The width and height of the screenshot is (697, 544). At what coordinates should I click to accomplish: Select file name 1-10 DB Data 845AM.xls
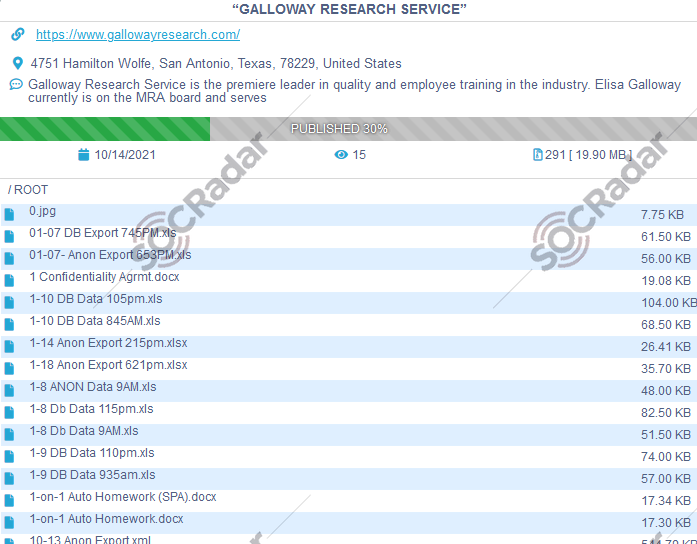click(95, 321)
